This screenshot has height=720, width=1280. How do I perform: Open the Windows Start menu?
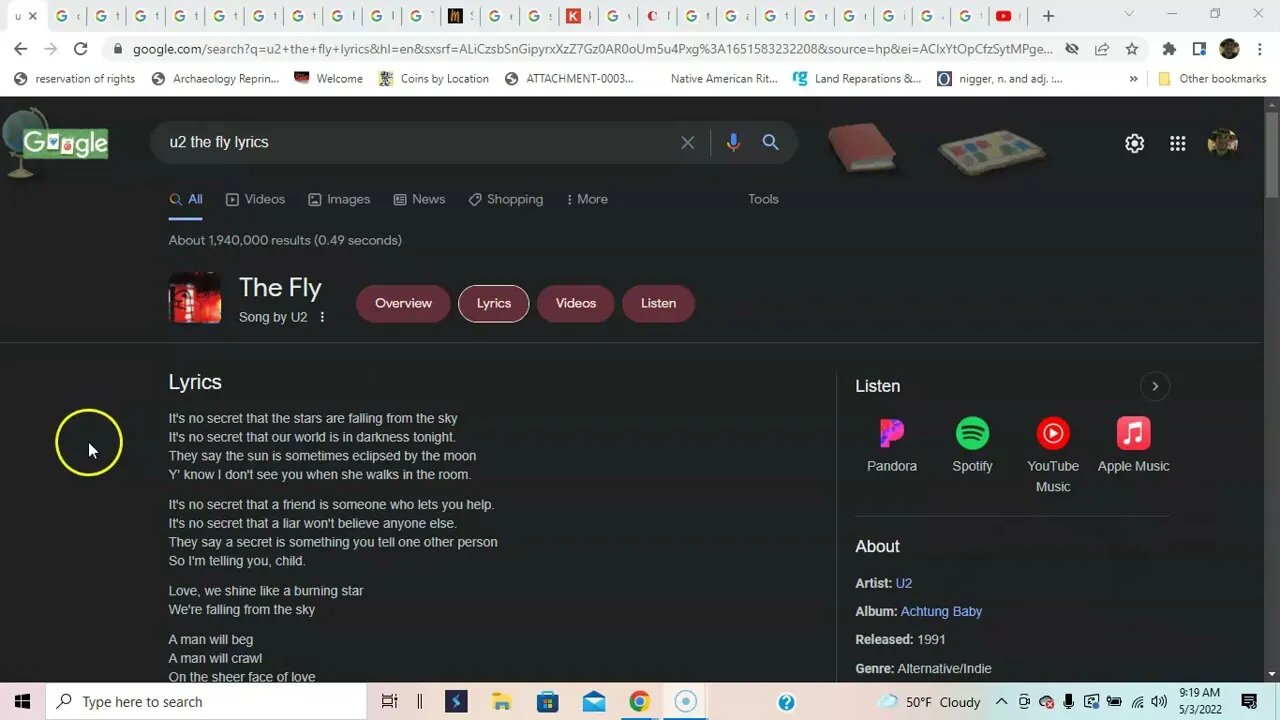click(22, 702)
